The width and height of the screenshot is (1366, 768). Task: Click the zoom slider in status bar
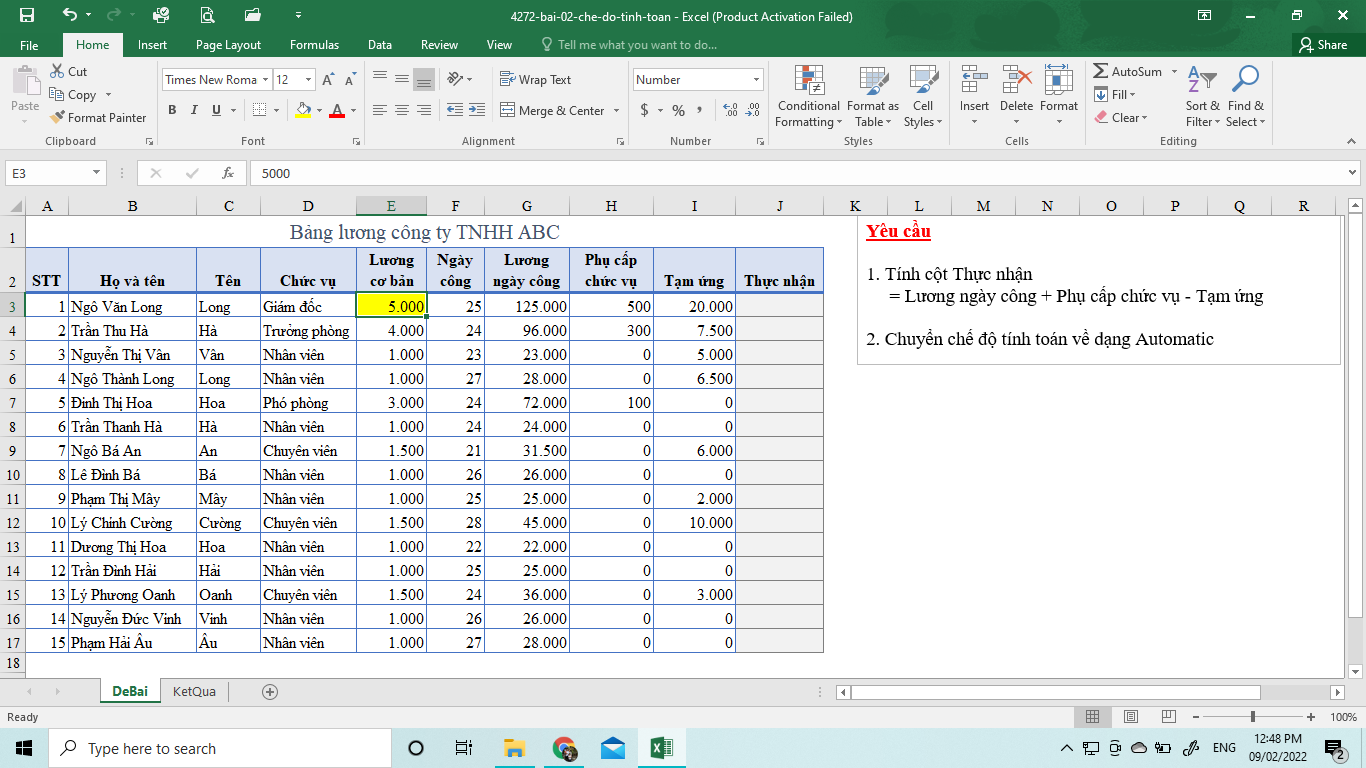(1252, 717)
